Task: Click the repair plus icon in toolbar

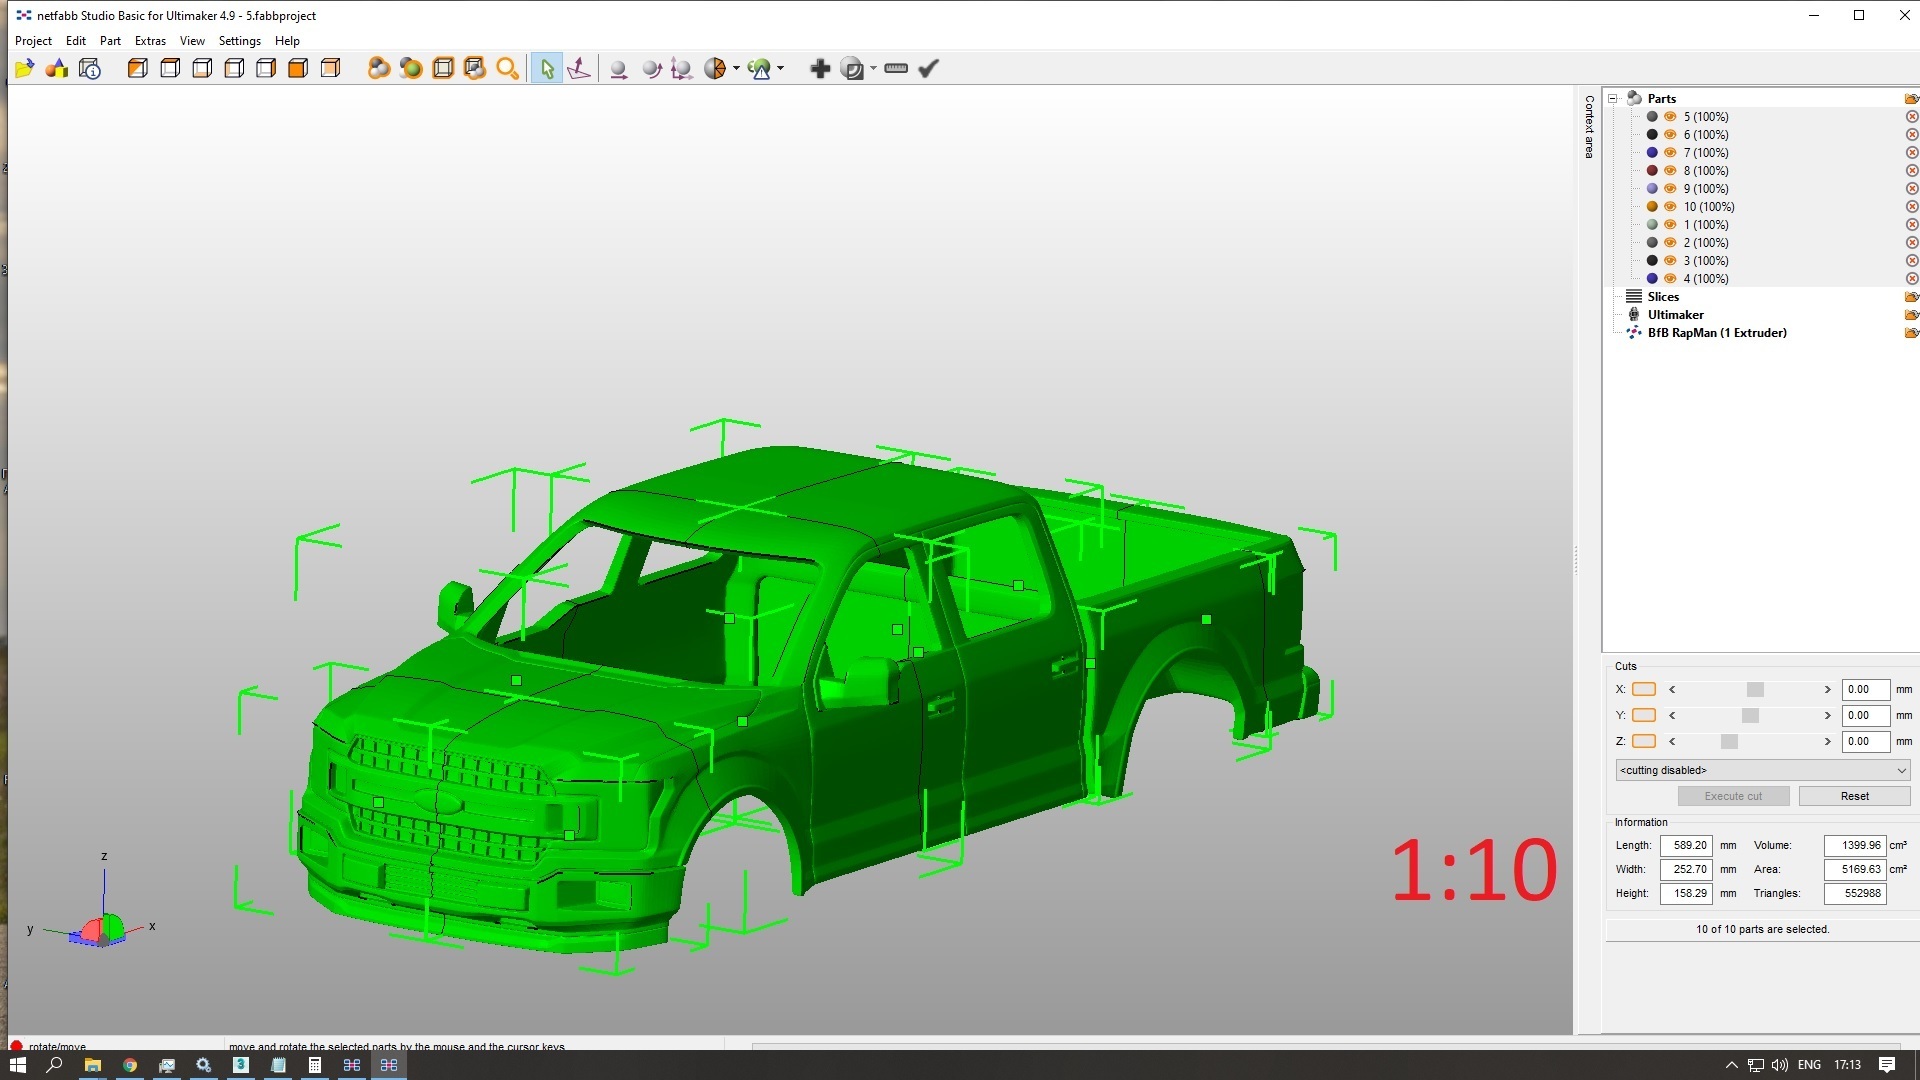Action: point(819,69)
